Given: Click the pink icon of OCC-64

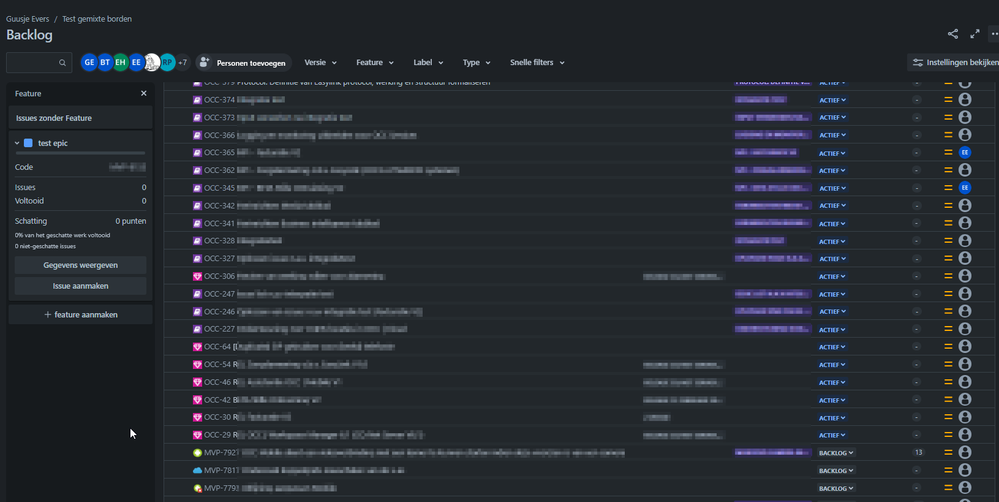Looking at the screenshot, I should pyautogui.click(x=198, y=347).
